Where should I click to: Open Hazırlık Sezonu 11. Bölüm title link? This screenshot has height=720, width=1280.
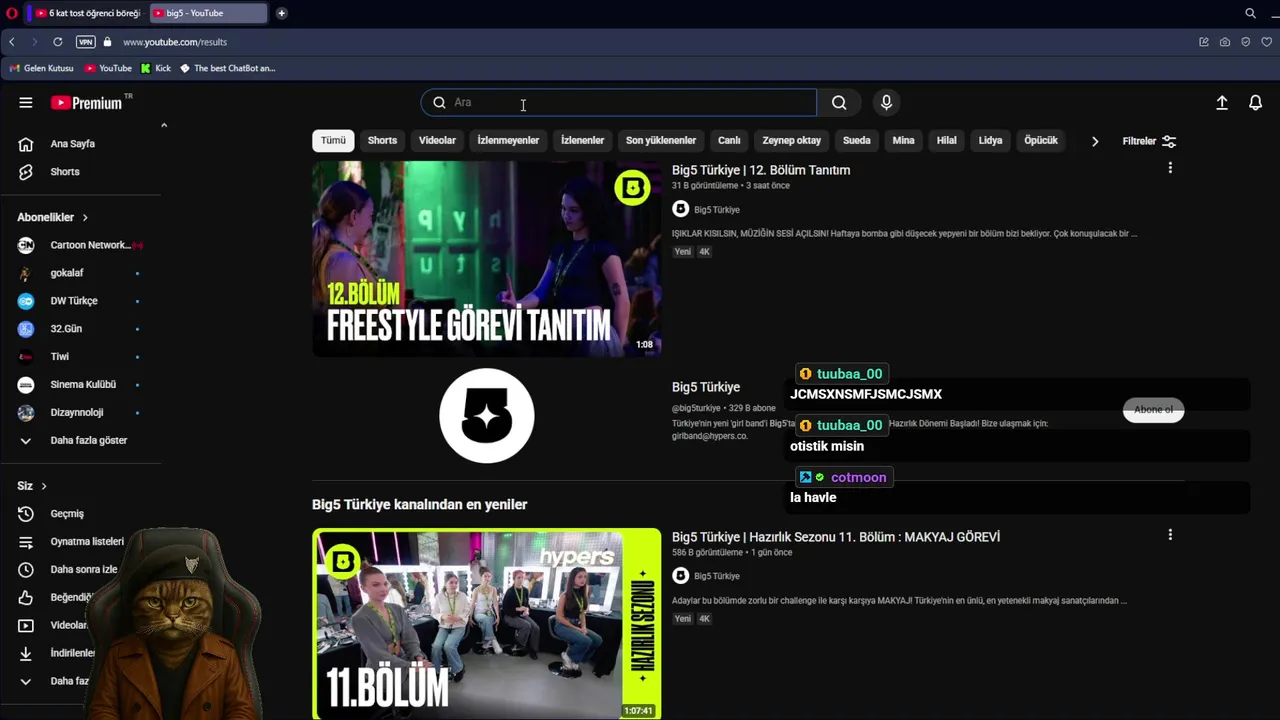(x=836, y=537)
